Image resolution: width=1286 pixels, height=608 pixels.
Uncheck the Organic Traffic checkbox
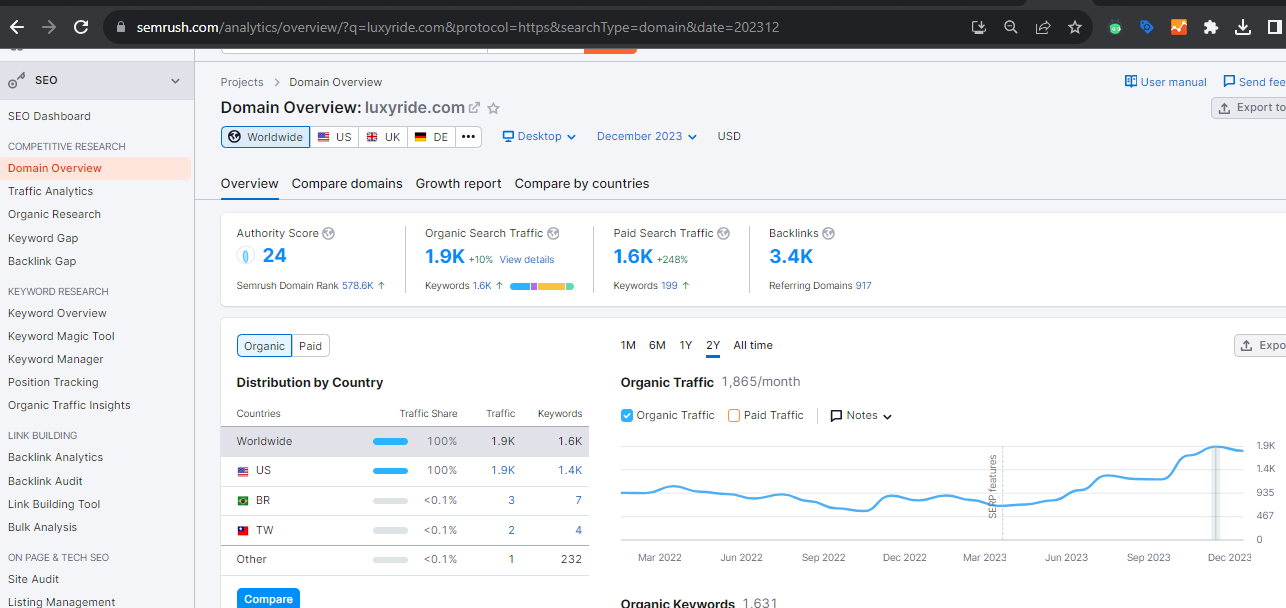(627, 415)
